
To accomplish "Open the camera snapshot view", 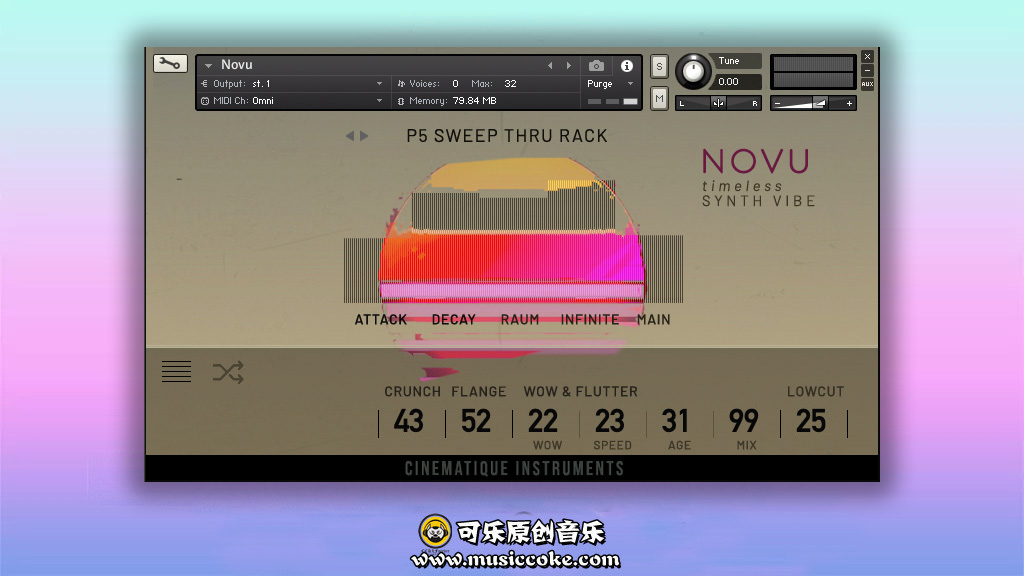I will pyautogui.click(x=596, y=65).
